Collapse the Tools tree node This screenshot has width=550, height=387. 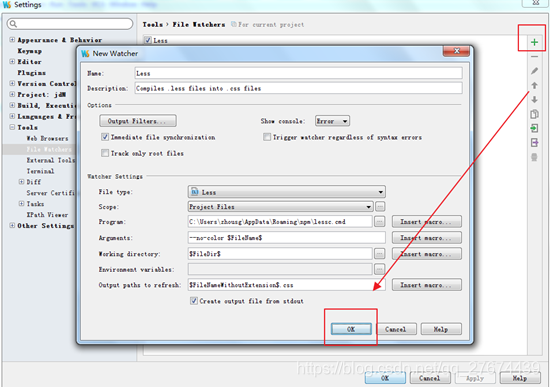[x=12, y=127]
